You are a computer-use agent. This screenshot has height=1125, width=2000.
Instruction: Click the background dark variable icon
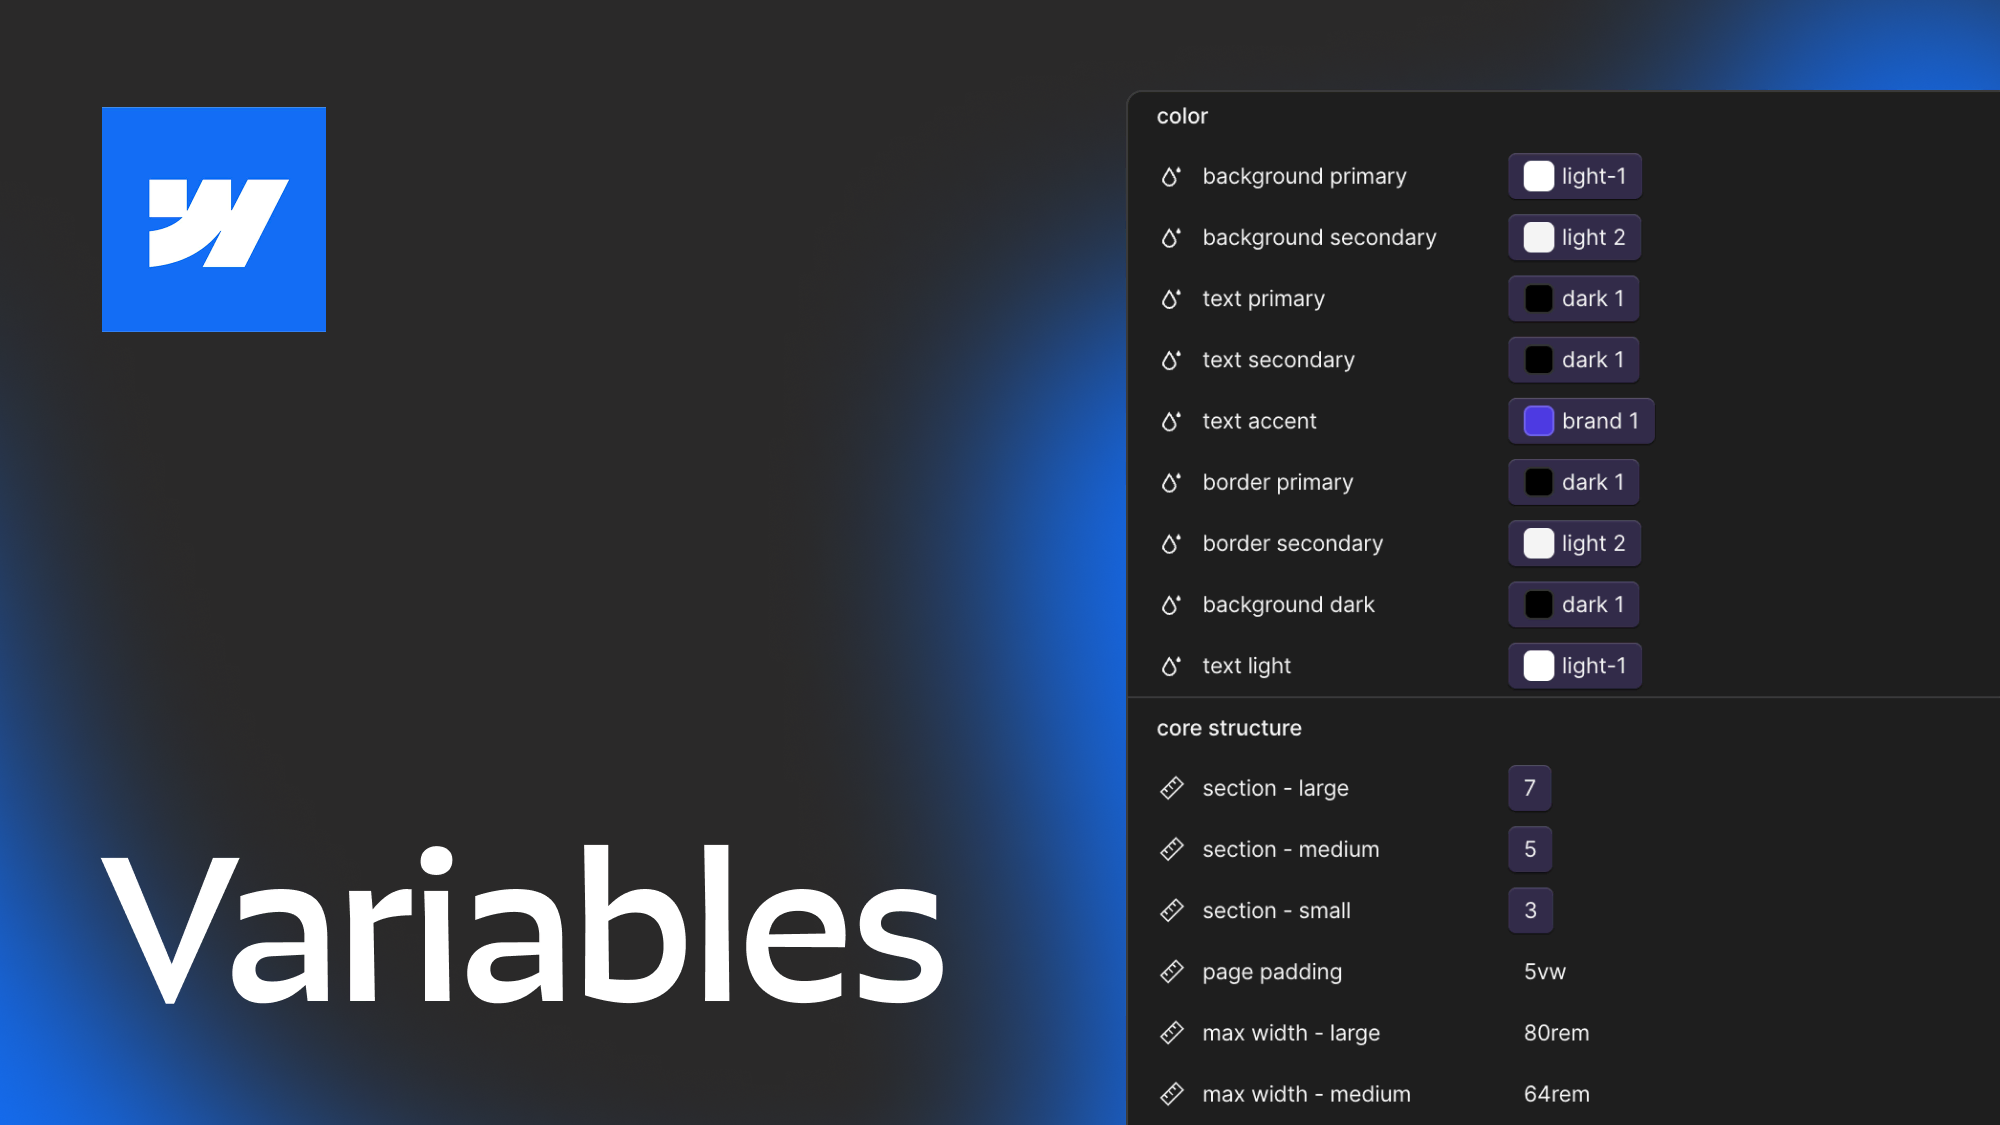coord(1170,604)
